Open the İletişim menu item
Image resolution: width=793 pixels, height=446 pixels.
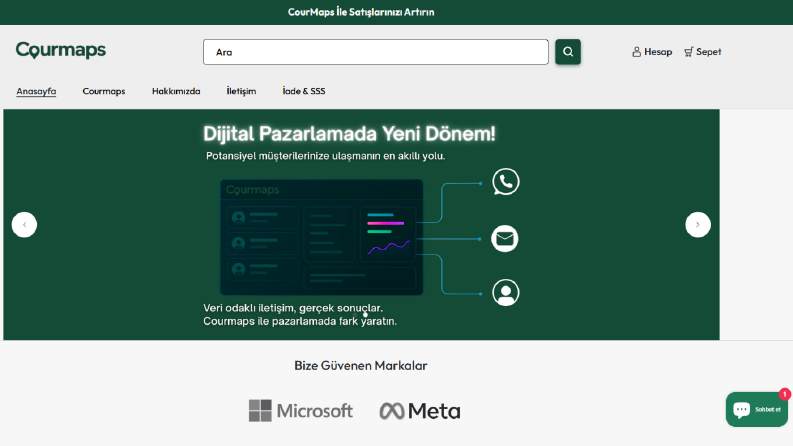[241, 91]
